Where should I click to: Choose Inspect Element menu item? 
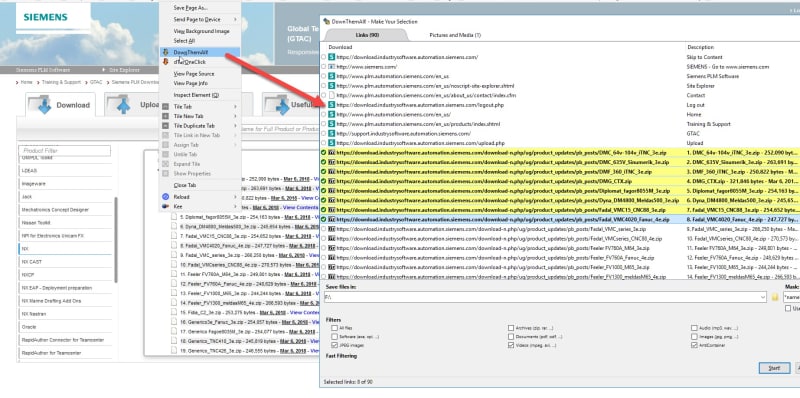[196, 95]
